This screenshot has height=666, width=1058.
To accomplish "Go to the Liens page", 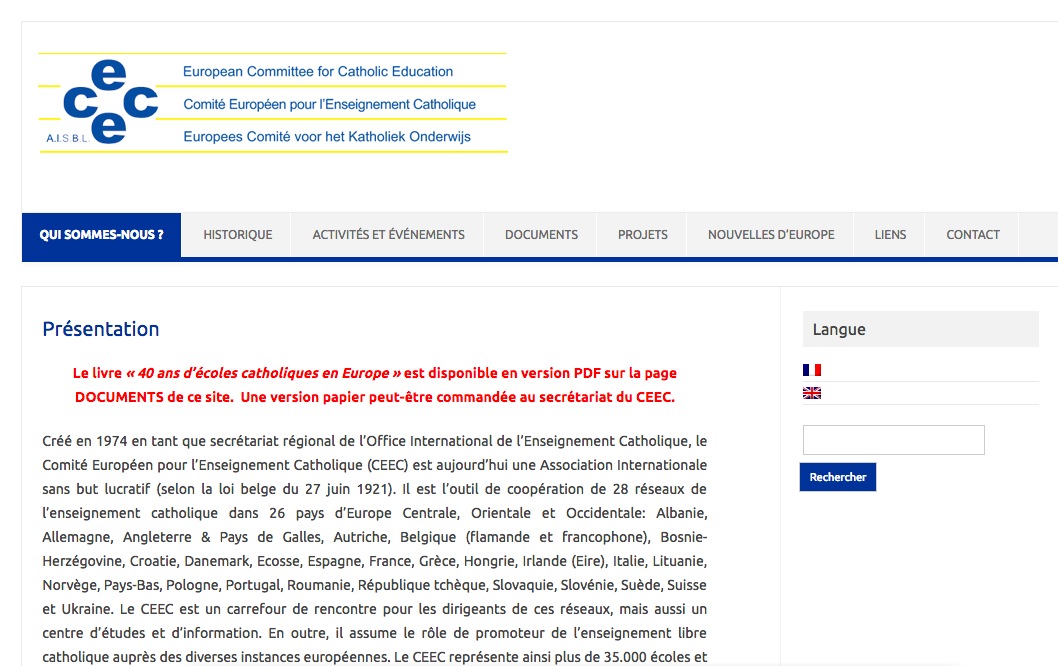I will click(890, 235).
